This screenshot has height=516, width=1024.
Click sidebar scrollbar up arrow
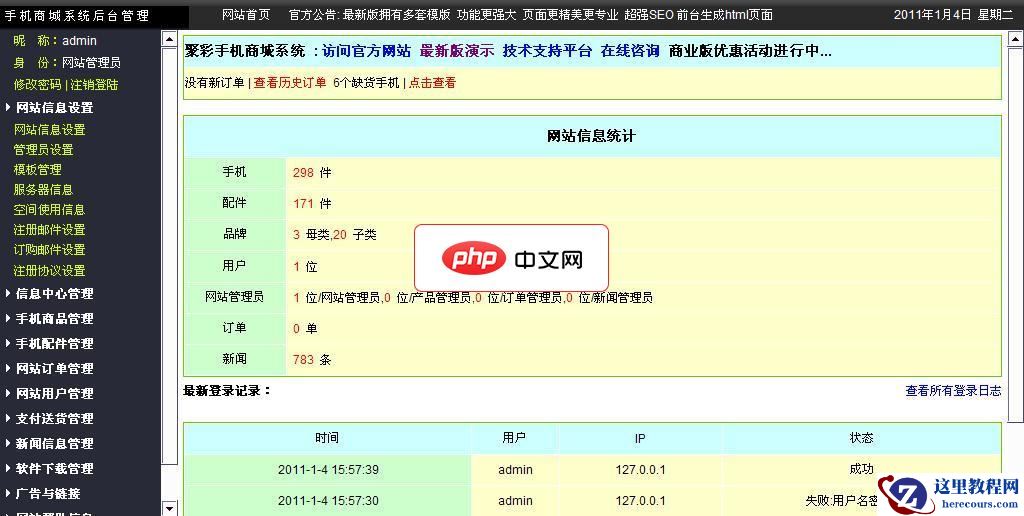coord(169,39)
